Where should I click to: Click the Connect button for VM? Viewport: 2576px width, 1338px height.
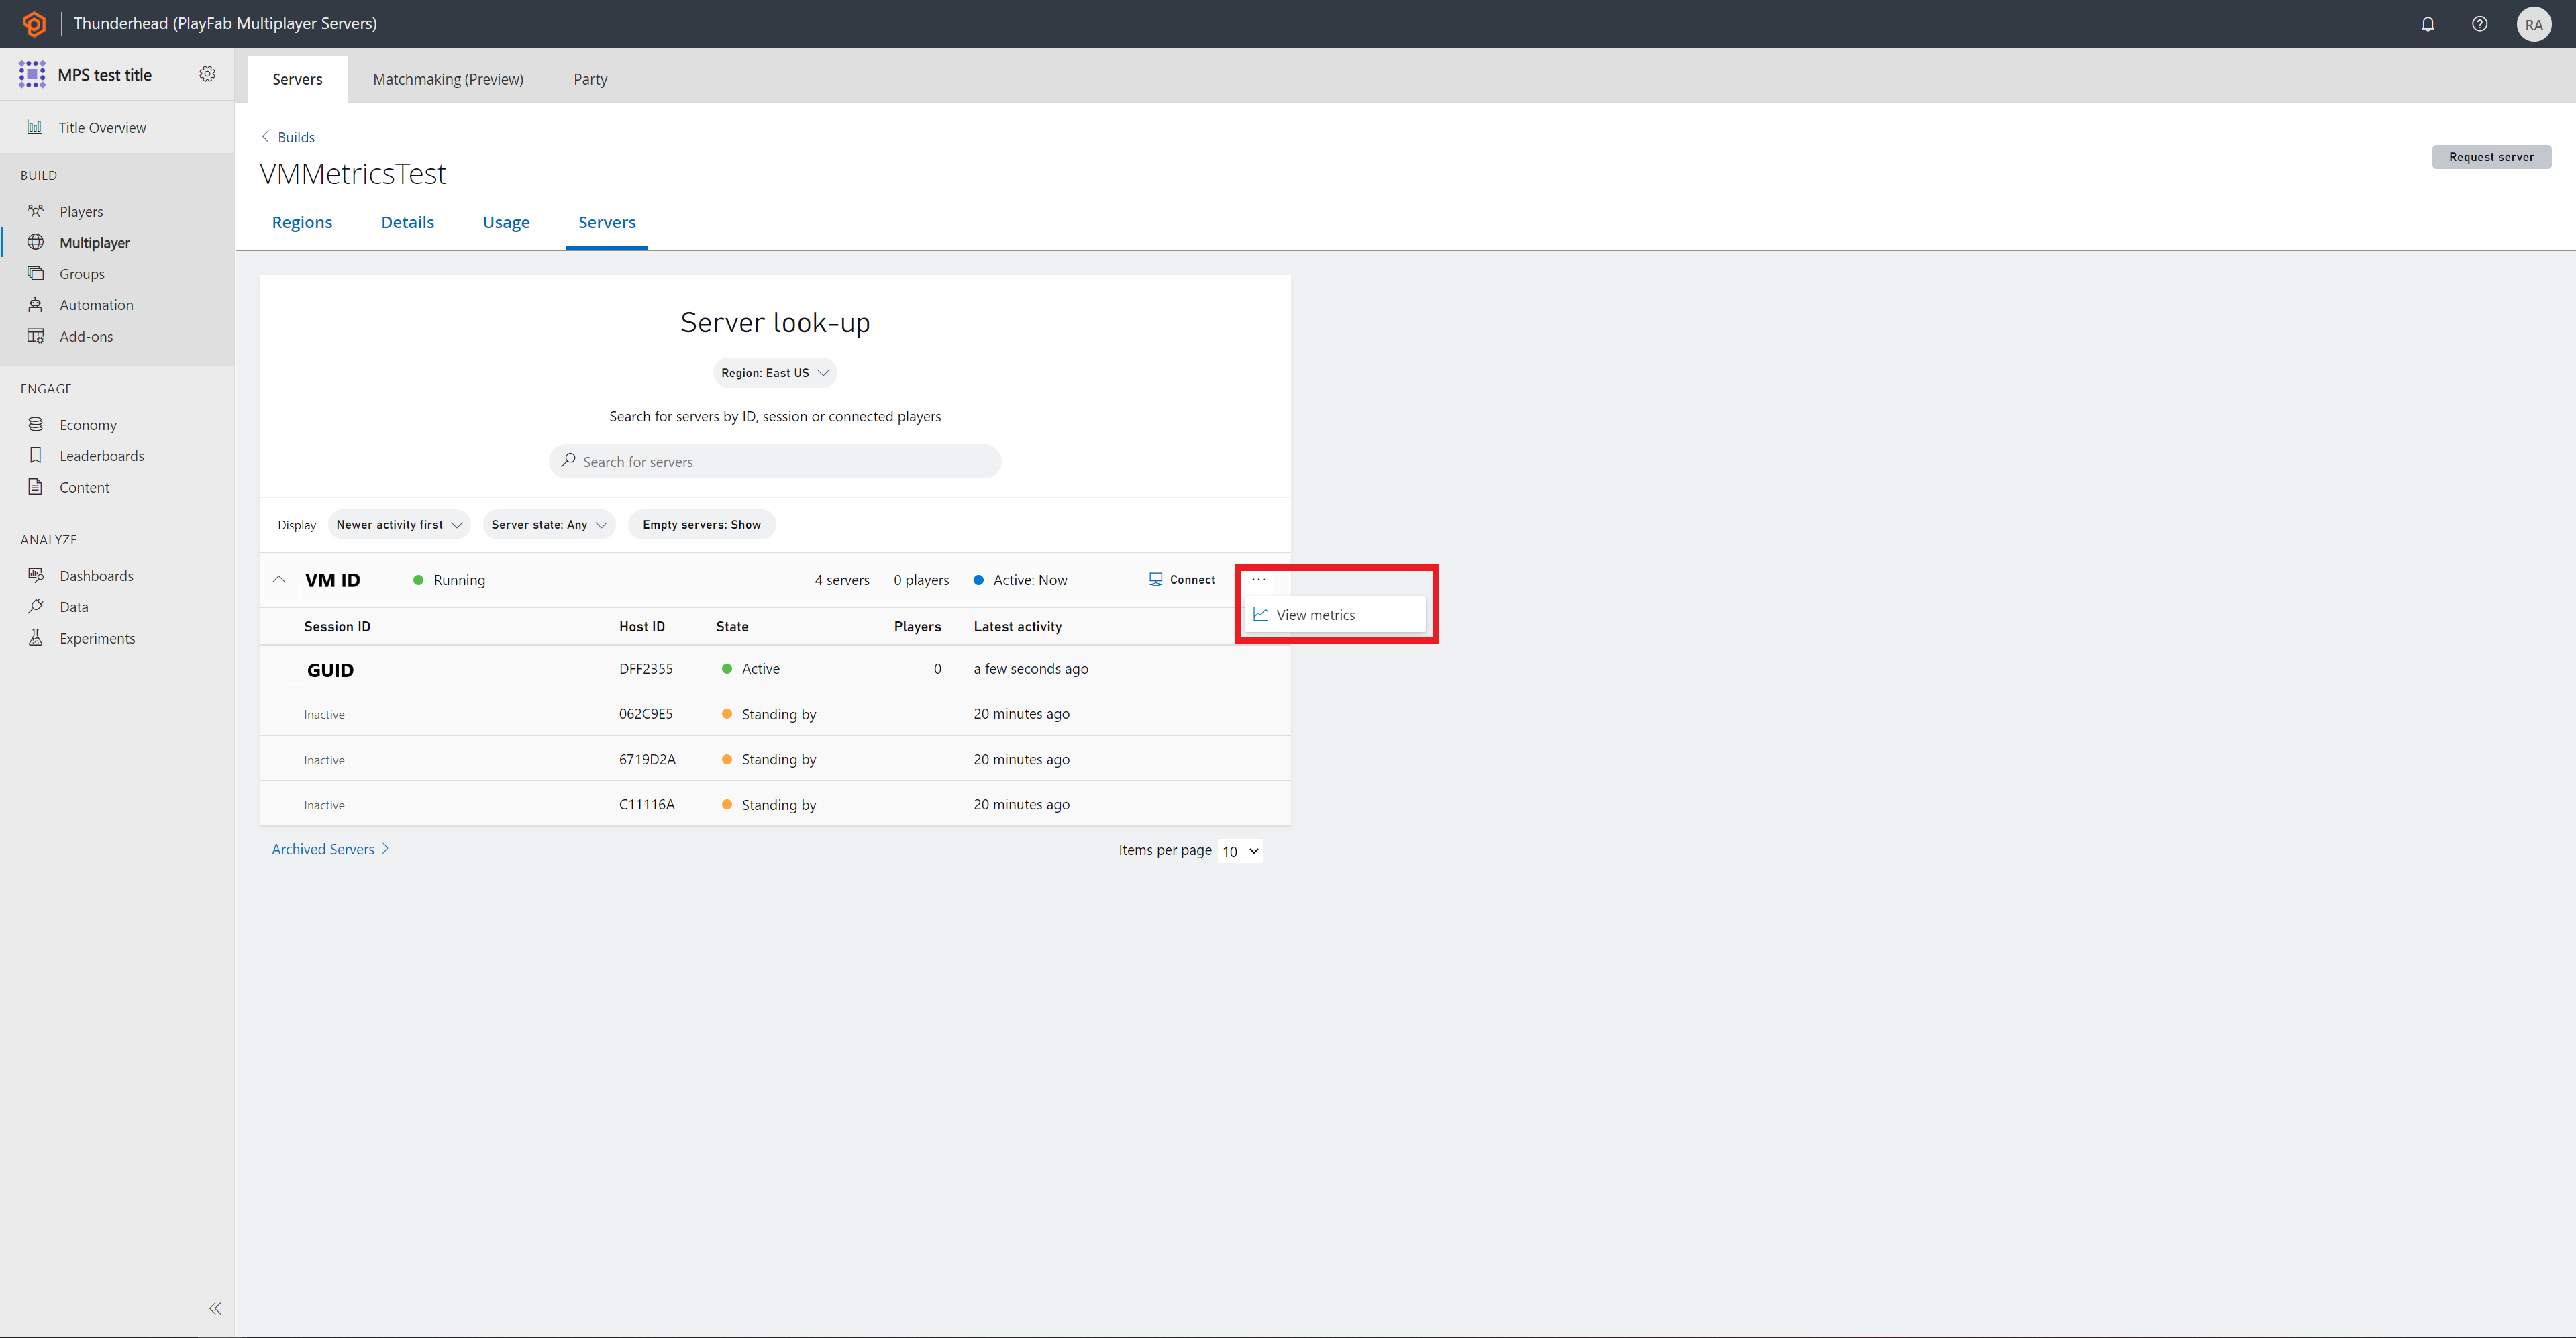tap(1182, 580)
